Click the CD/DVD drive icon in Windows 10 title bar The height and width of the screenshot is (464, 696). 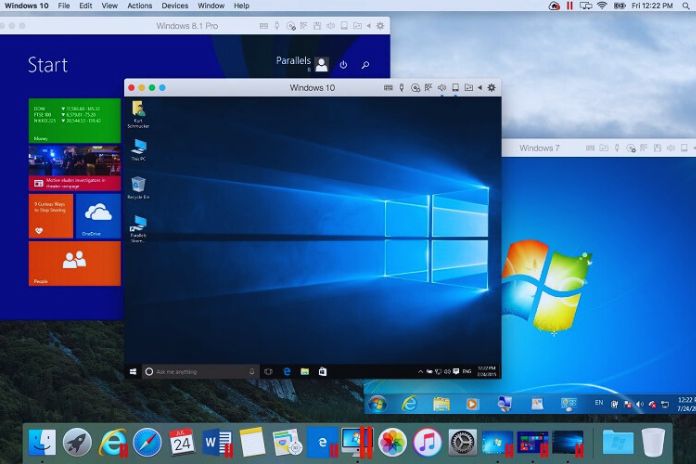(x=415, y=88)
